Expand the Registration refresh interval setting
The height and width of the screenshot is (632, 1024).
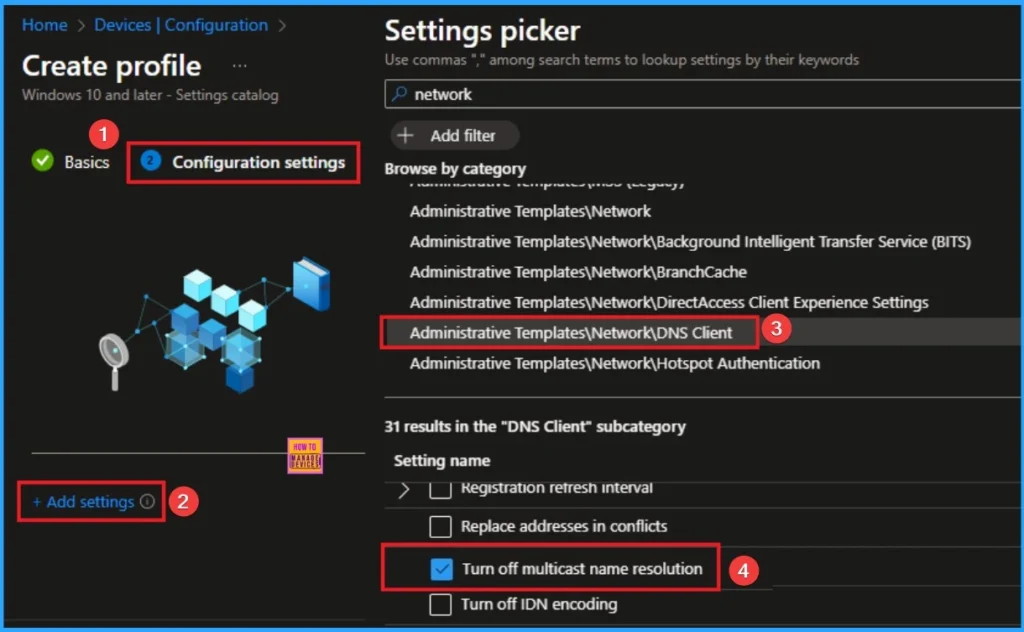point(403,489)
